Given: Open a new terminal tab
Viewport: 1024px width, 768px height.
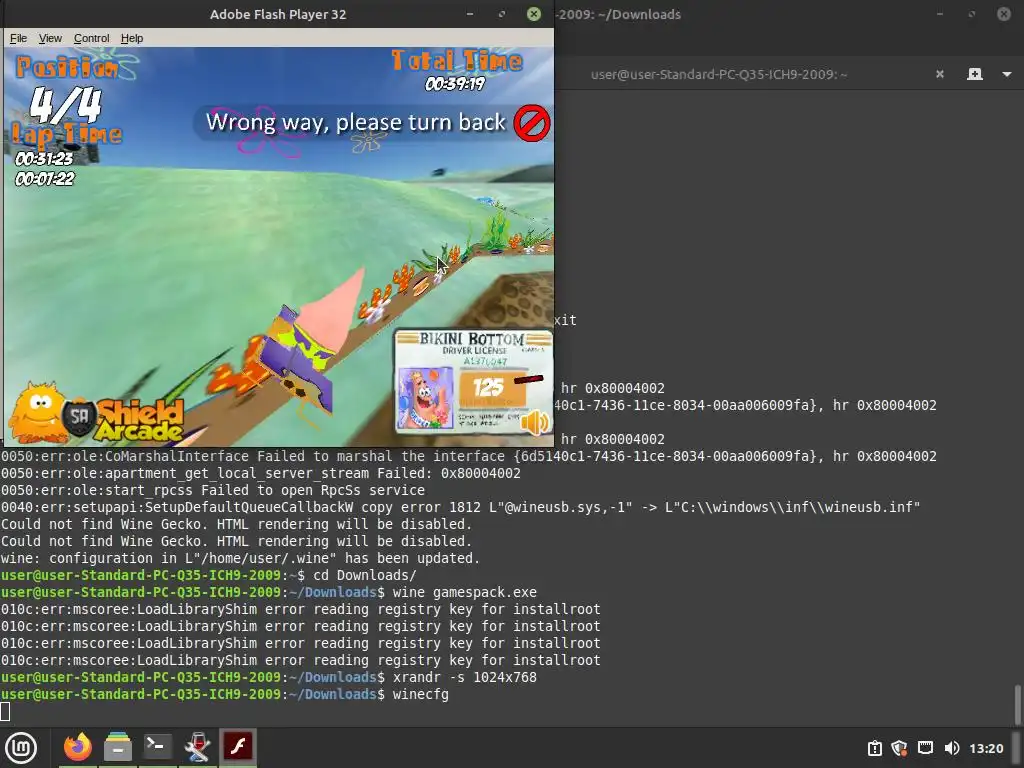Looking at the screenshot, I should [x=974, y=74].
